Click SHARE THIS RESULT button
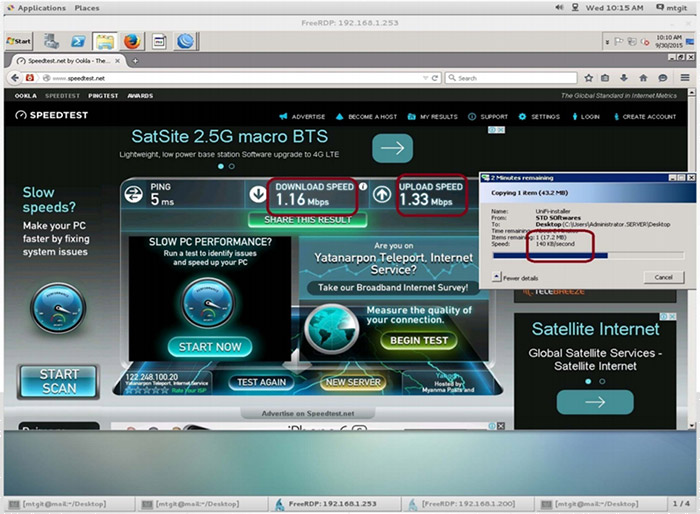Image resolution: width=700 pixels, height=514 pixels. tap(308, 220)
